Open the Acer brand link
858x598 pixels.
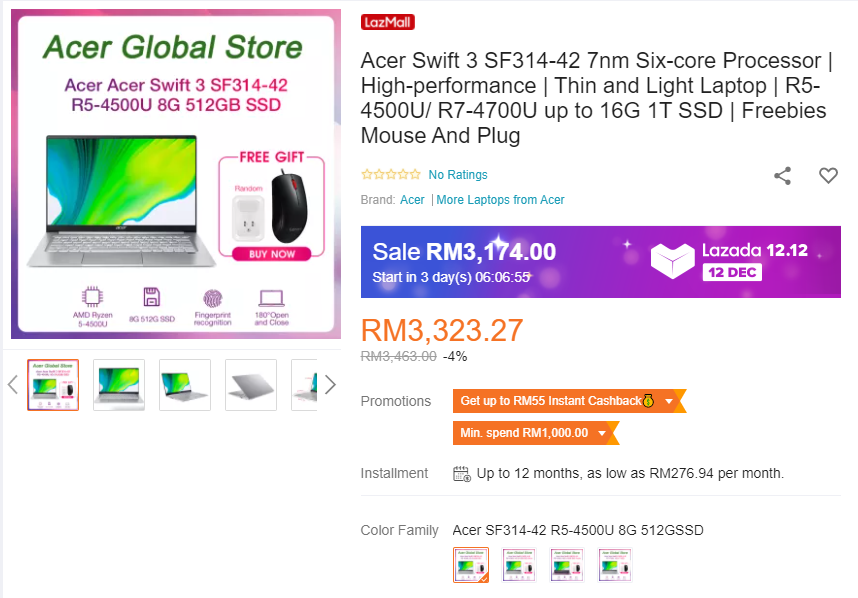coord(412,200)
